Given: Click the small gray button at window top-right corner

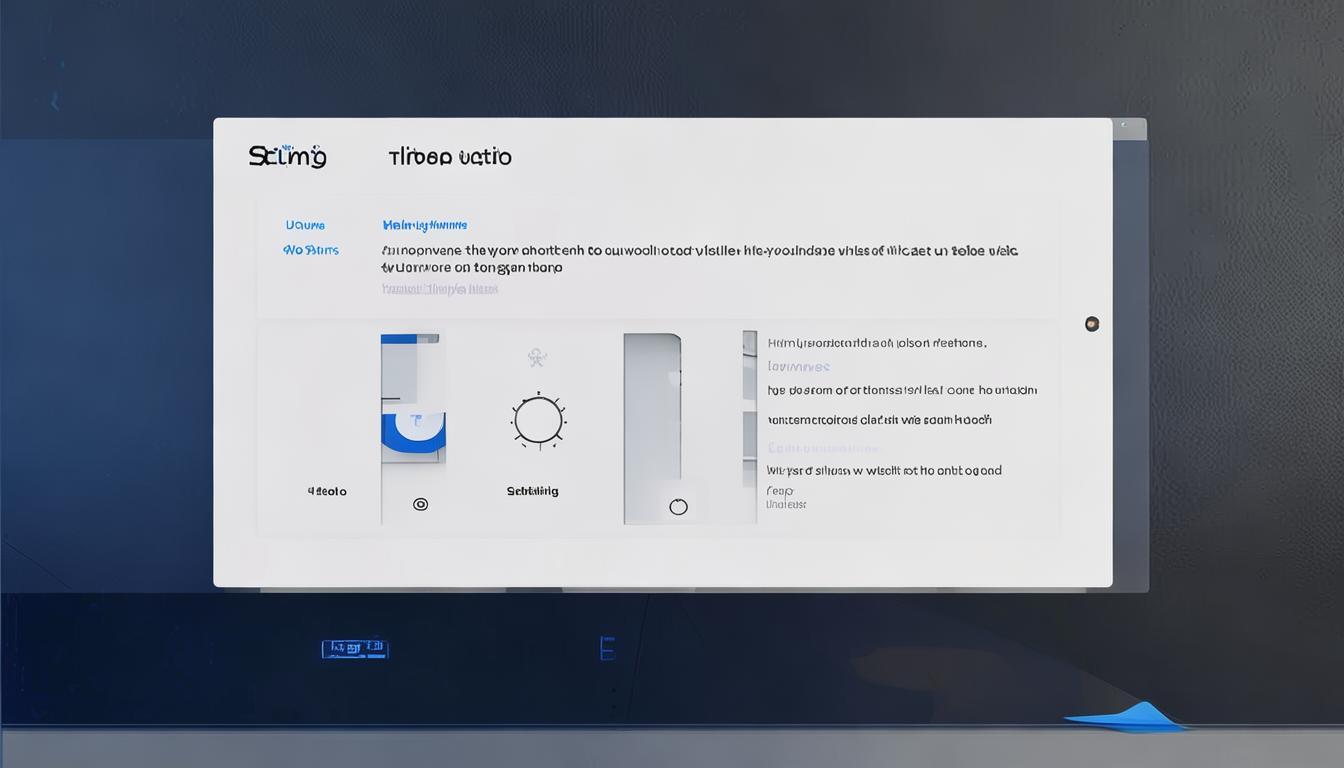Looking at the screenshot, I should [1130, 129].
